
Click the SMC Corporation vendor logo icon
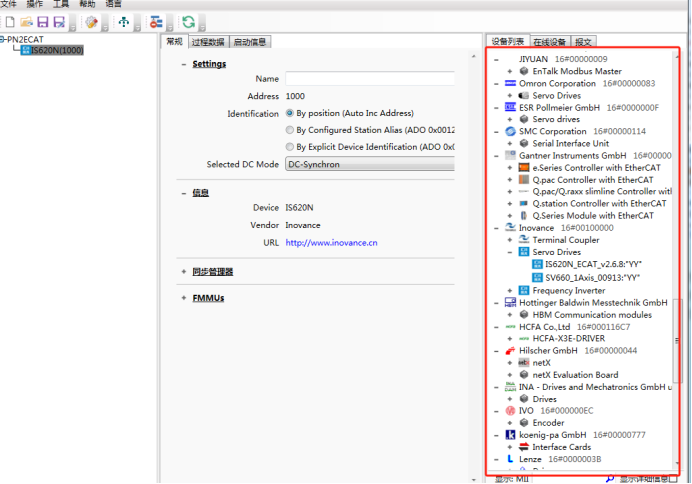coord(510,131)
